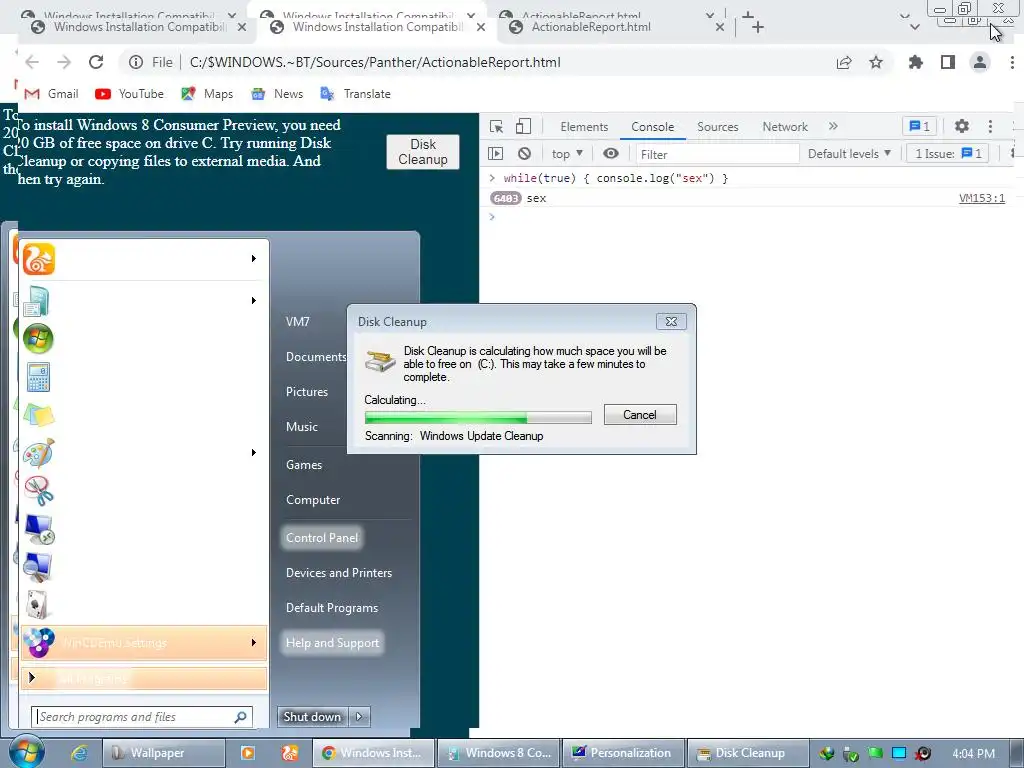Screen dimensions: 1024x768
Task: Open Solitaire from Start menu
Action: click(x=38, y=605)
